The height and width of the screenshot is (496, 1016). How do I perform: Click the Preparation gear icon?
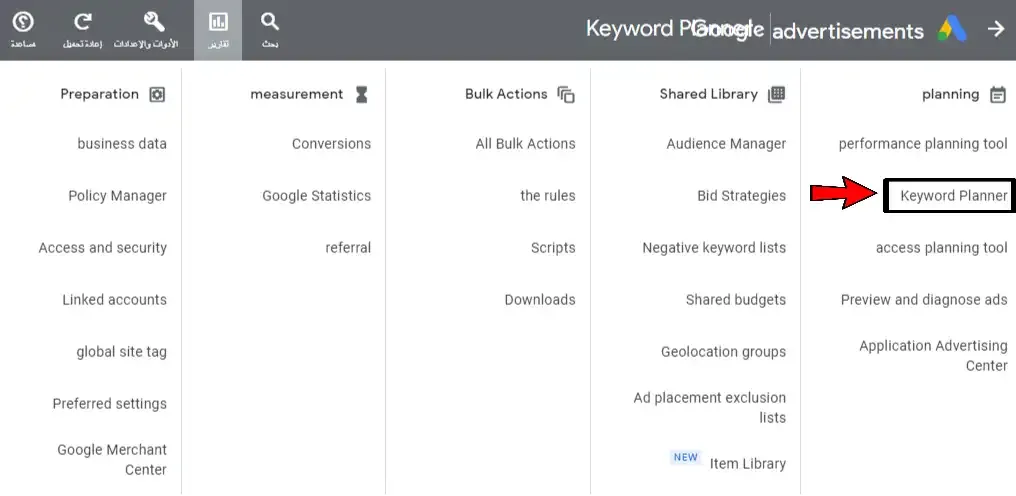157,95
